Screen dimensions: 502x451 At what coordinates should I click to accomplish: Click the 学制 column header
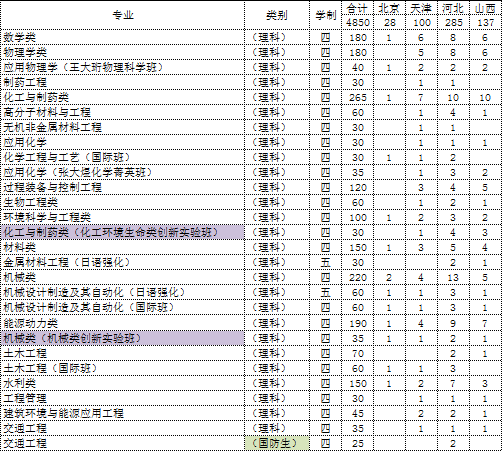[x=326, y=15]
